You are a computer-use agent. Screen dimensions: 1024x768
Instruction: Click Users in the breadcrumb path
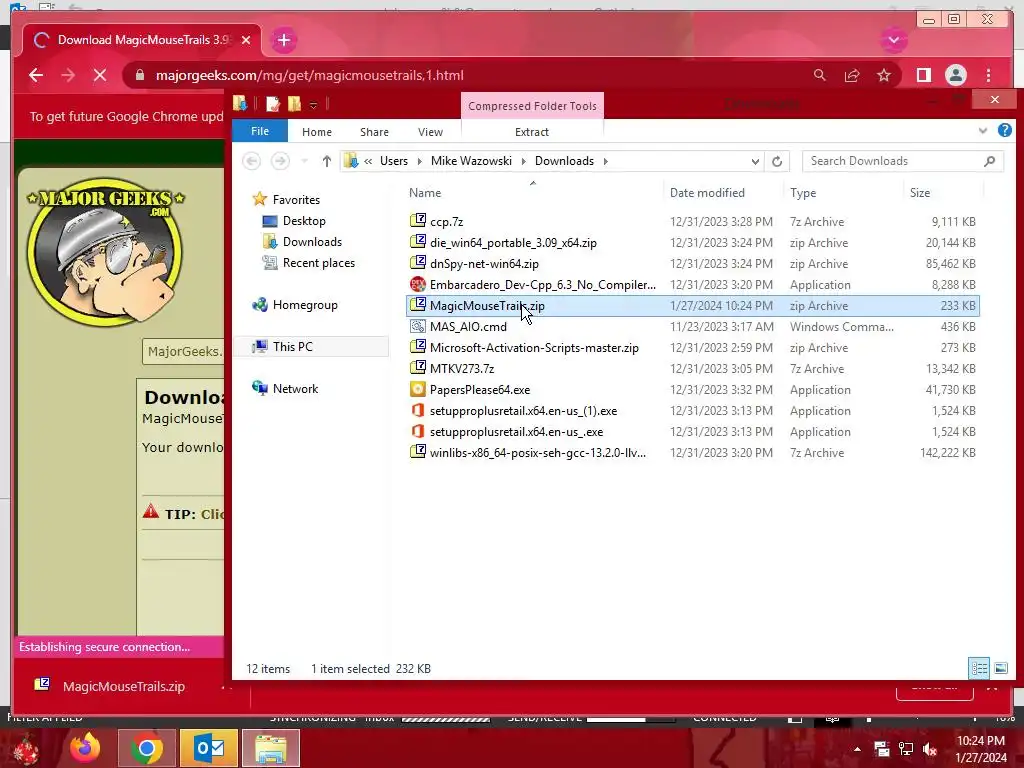(x=394, y=161)
